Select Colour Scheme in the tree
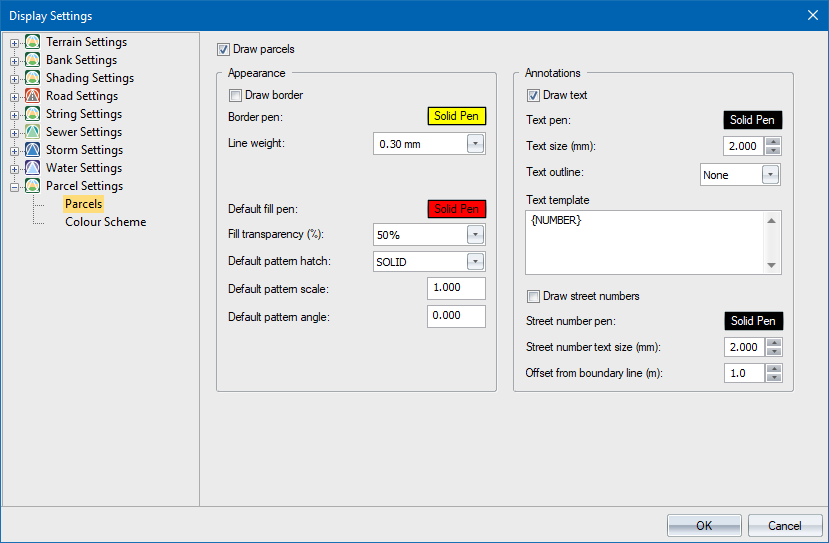This screenshot has width=829, height=543. pyautogui.click(x=105, y=222)
